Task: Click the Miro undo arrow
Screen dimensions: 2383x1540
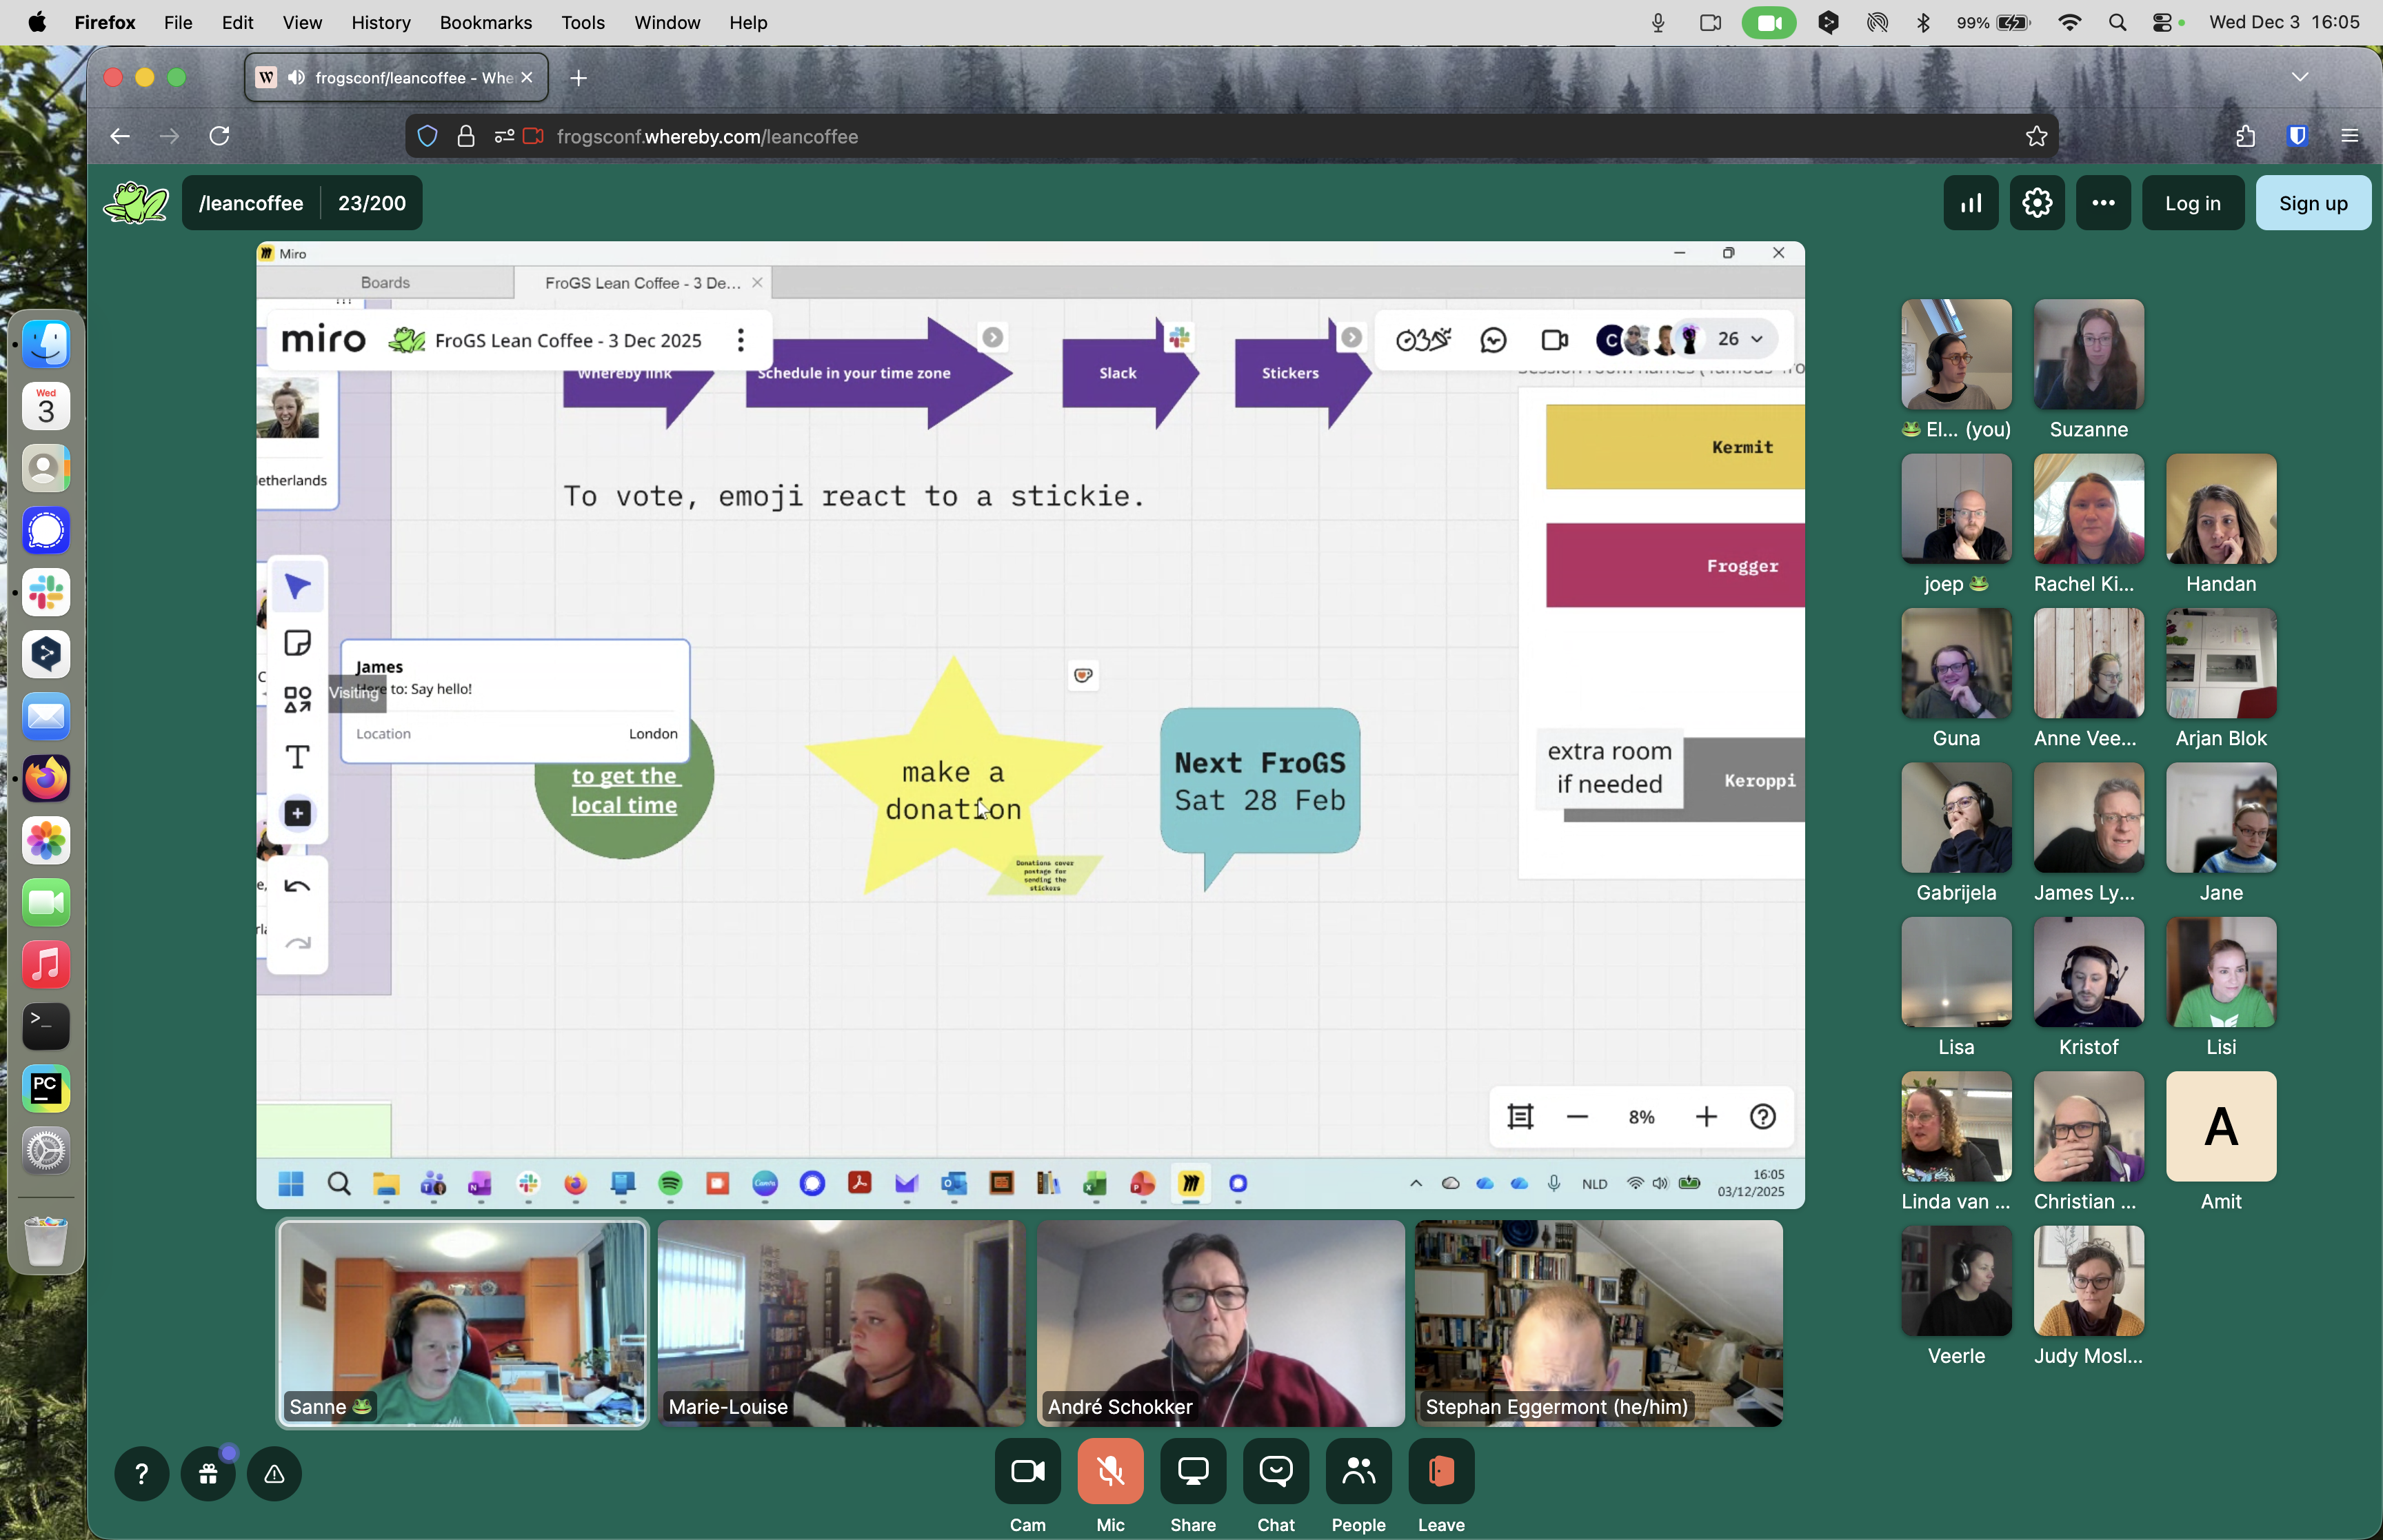Action: click(297, 886)
